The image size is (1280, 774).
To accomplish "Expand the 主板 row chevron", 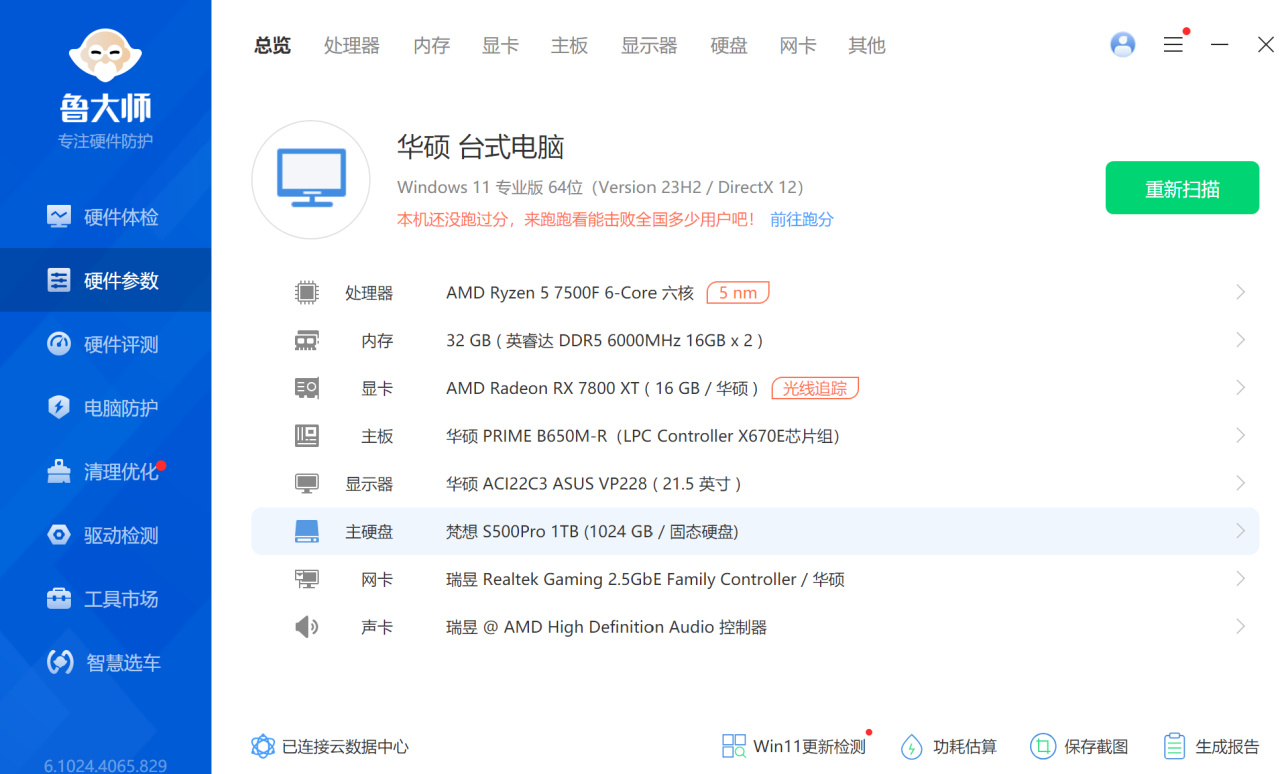I will point(1240,436).
